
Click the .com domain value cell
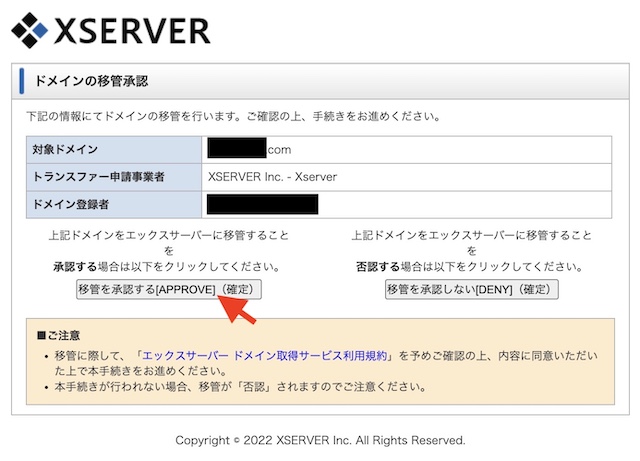coord(407,149)
